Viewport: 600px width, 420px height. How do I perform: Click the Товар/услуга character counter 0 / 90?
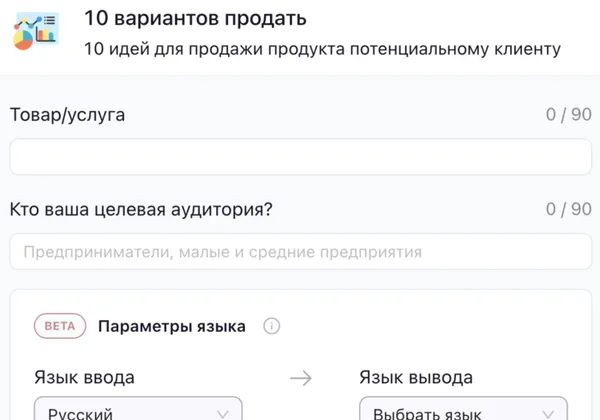point(568,115)
